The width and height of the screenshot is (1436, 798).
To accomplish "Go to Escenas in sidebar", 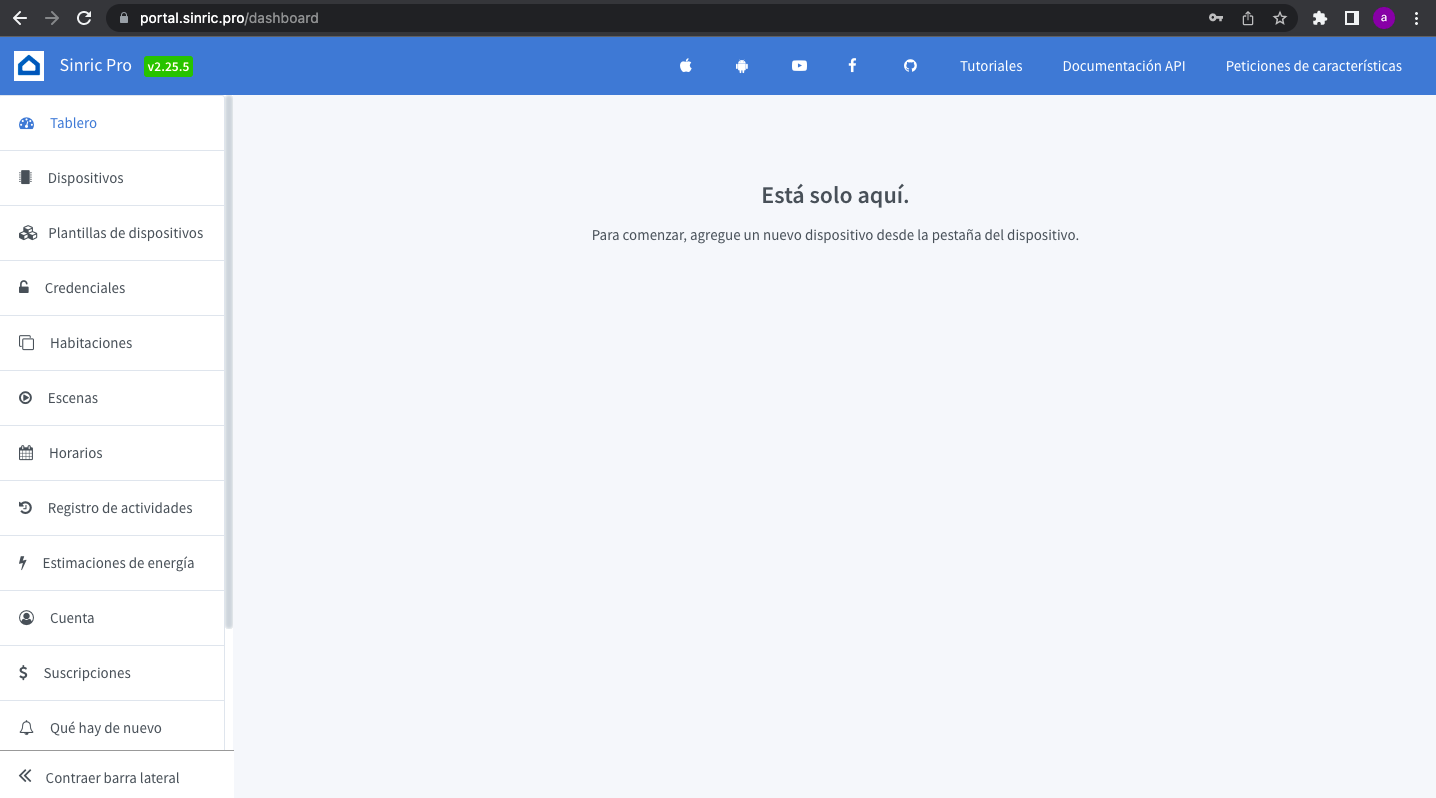I will click(73, 398).
